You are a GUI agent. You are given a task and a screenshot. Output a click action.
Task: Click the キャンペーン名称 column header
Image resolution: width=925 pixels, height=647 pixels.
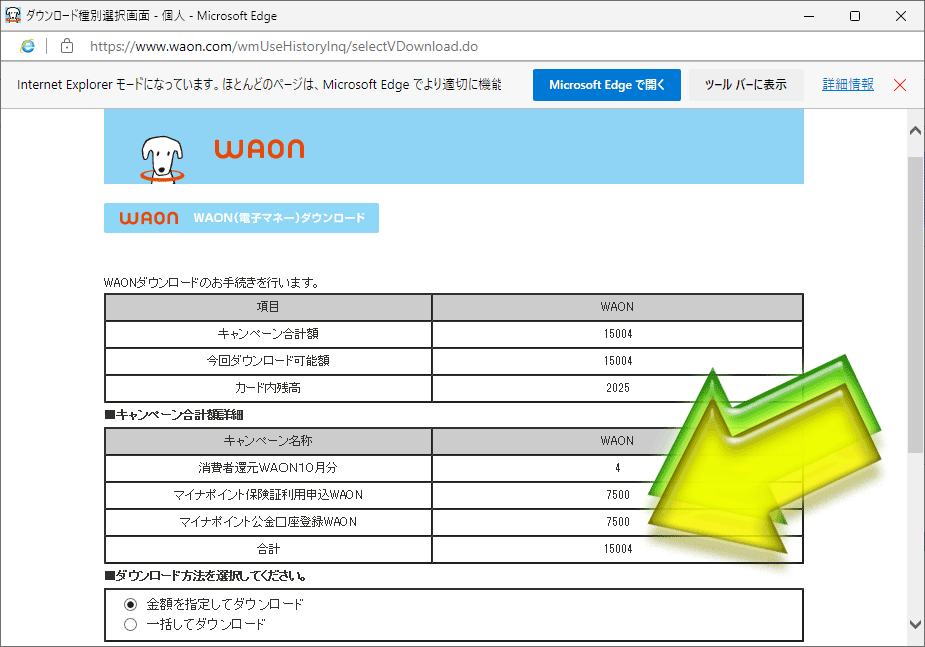point(268,441)
